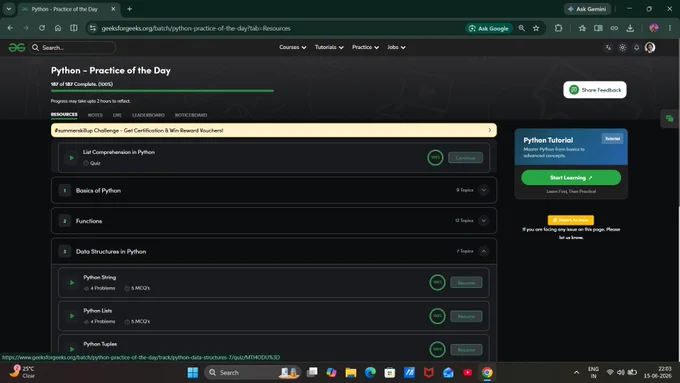Open the Practice dropdown menu
The height and width of the screenshot is (383, 680).
365,47
